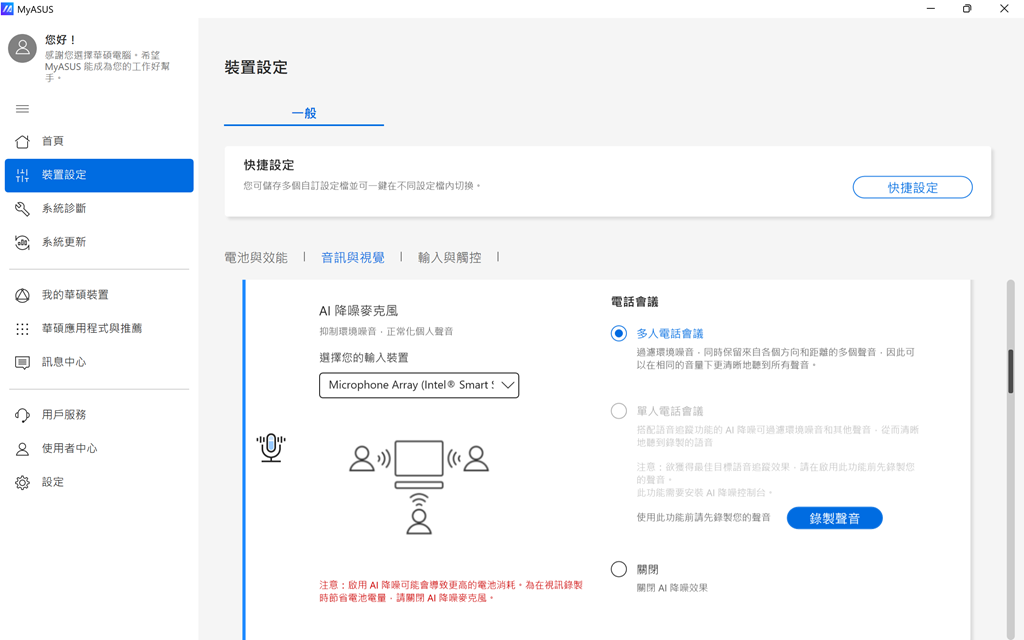Select 單人電話會議 radio button
This screenshot has width=1024, height=640.
click(x=618, y=411)
